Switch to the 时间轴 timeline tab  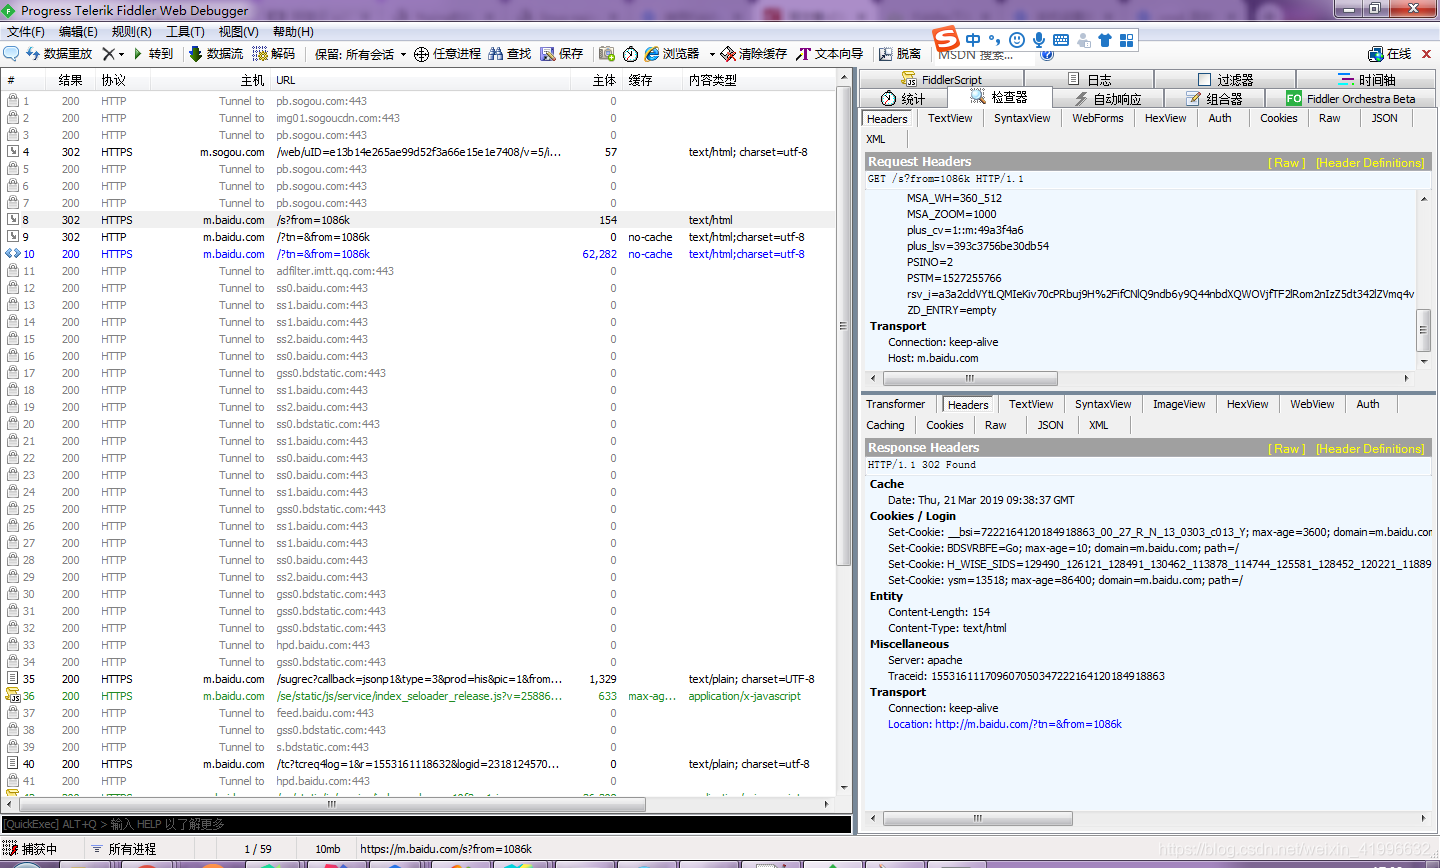[x=1366, y=79]
